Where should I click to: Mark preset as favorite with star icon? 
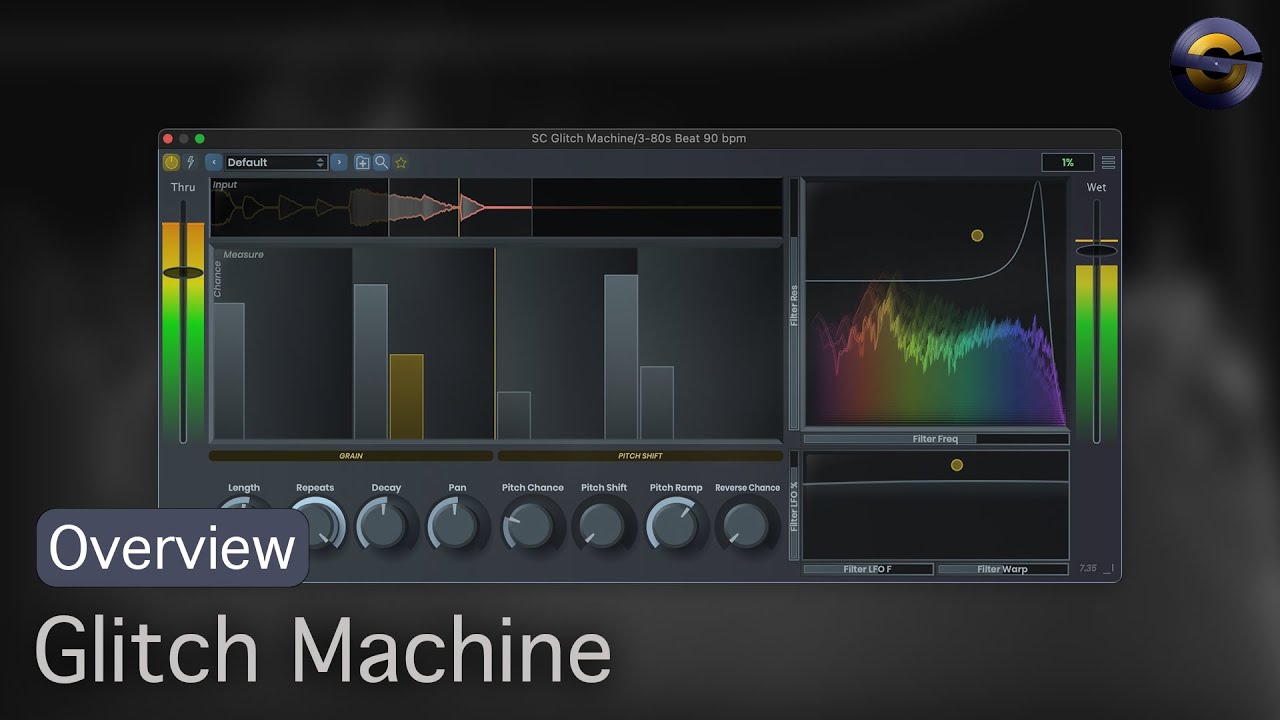(x=401, y=162)
